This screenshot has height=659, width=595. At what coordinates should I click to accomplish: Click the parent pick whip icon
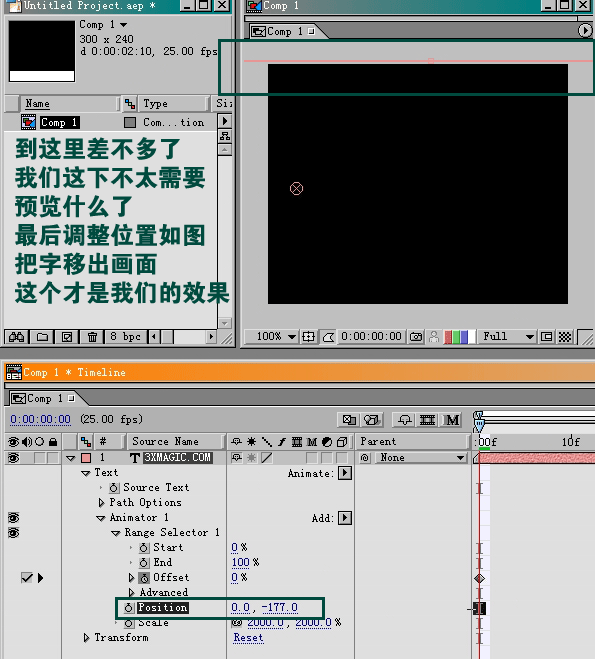tap(365, 458)
